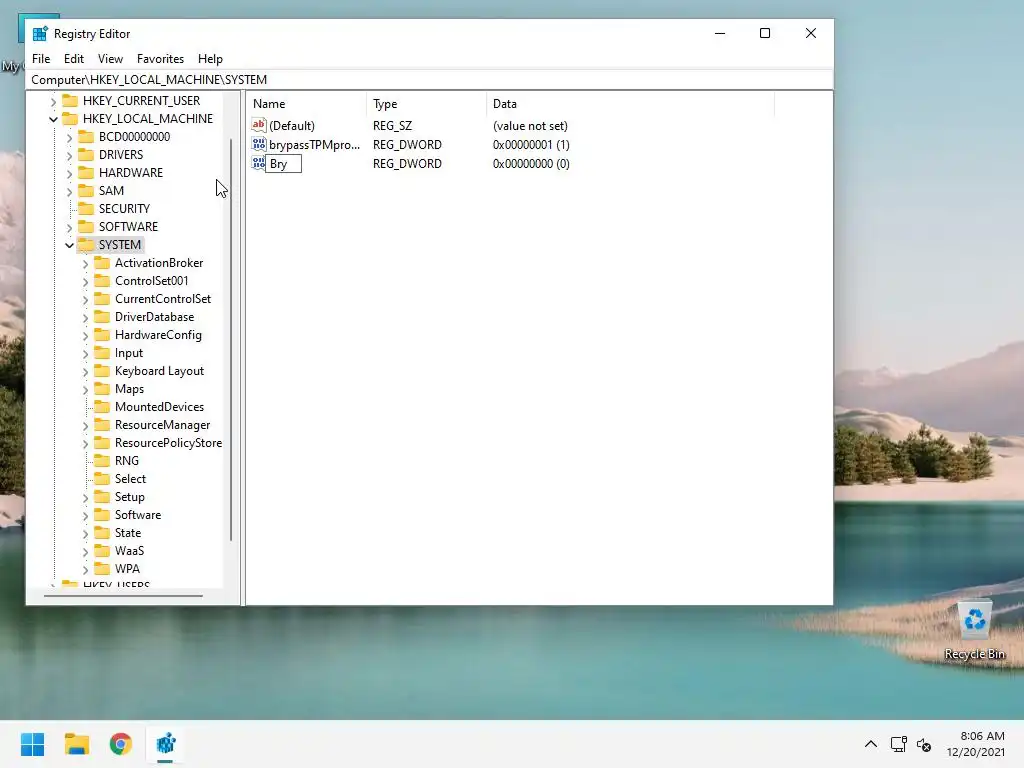Sort values by the Data column header

click(630, 104)
